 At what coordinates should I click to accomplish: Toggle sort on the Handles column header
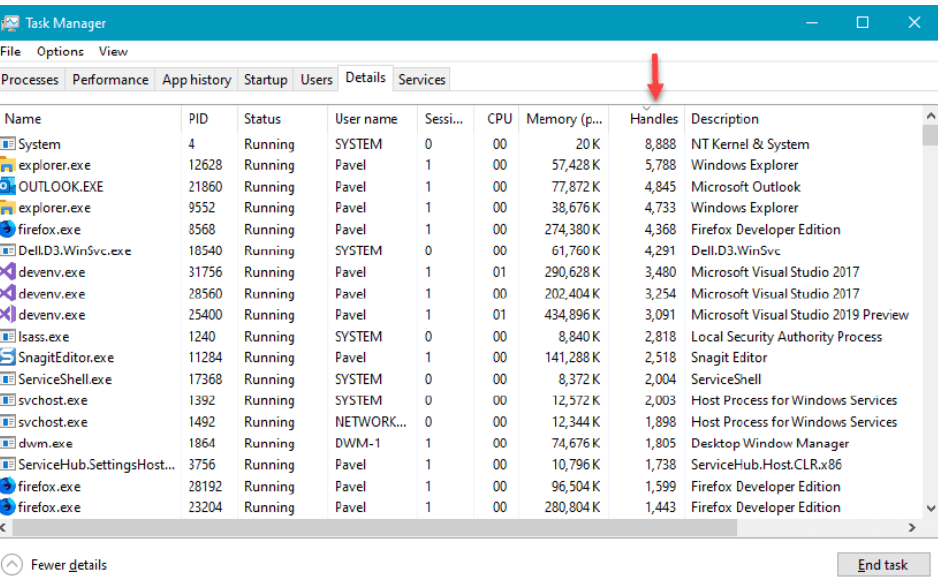coord(647,119)
